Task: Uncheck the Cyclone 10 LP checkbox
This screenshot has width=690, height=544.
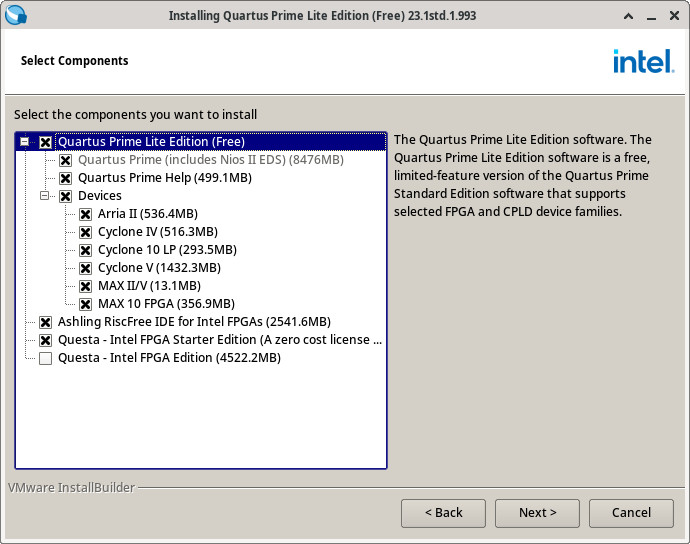Action: coord(85,250)
